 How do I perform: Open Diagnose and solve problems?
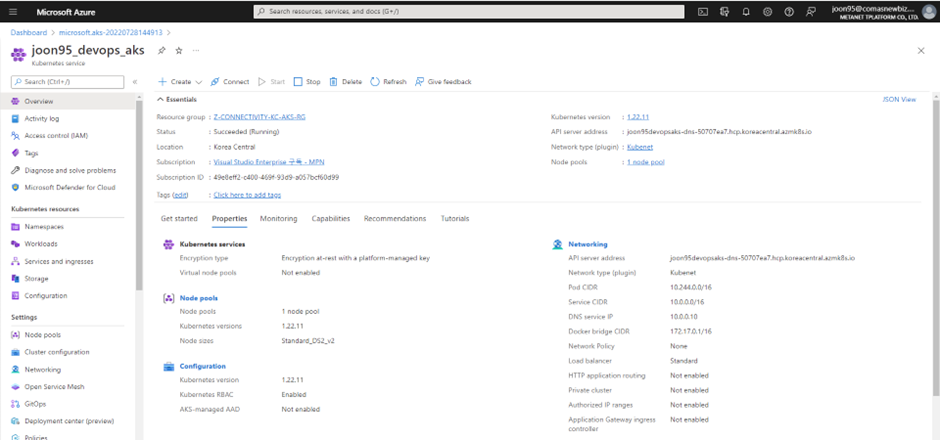70,170
